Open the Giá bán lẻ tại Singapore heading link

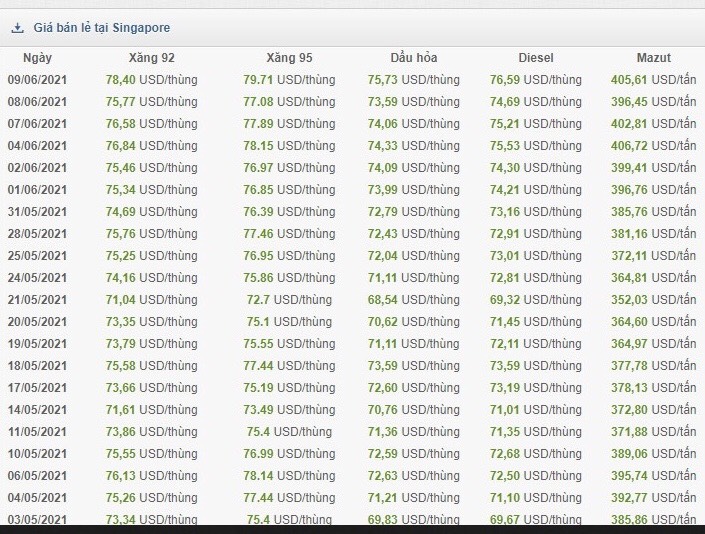[102, 28]
